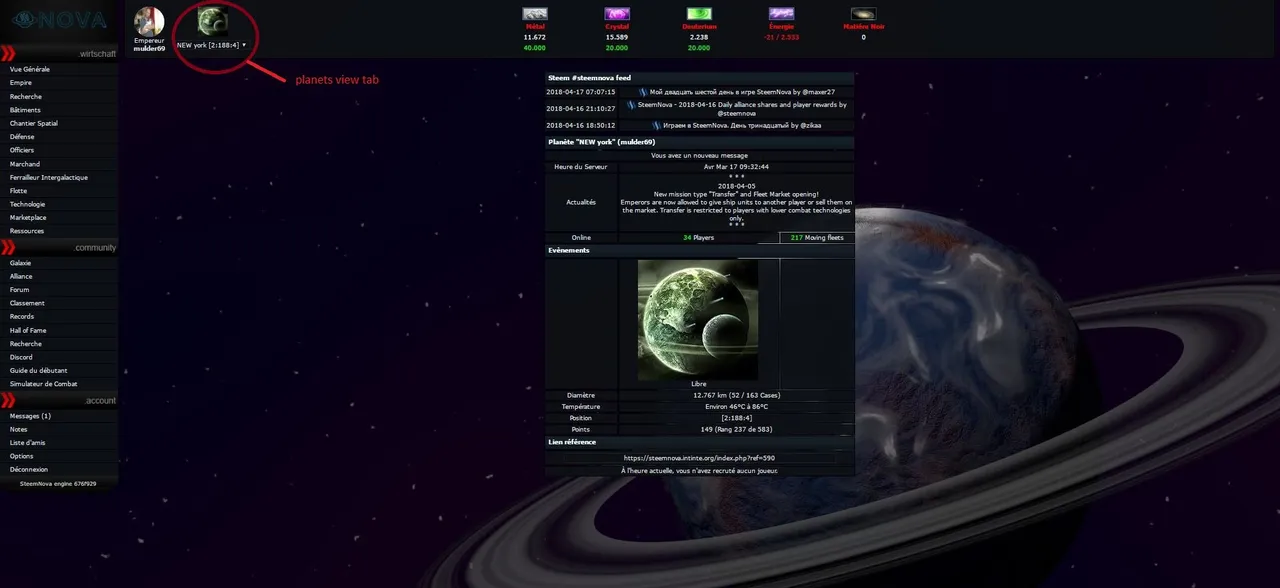The width and height of the screenshot is (1280, 588).
Task: Open the Marchand page
Action: click(x=25, y=164)
